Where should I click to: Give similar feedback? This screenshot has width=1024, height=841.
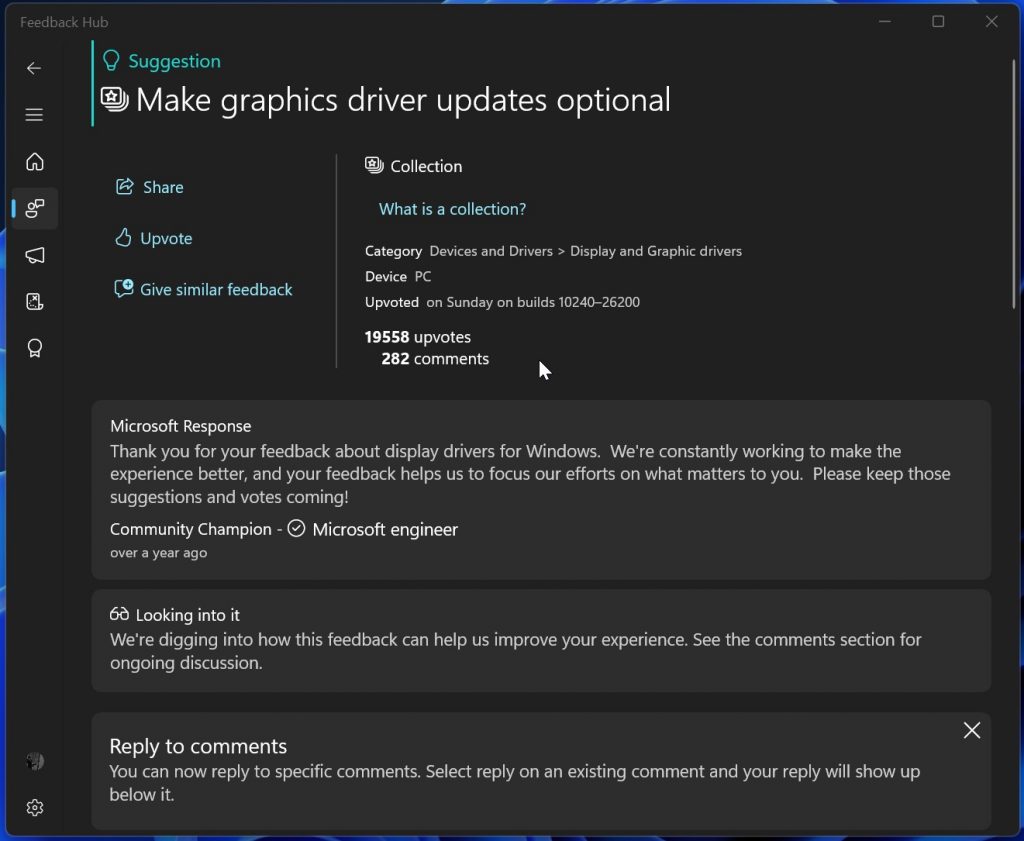(x=204, y=289)
